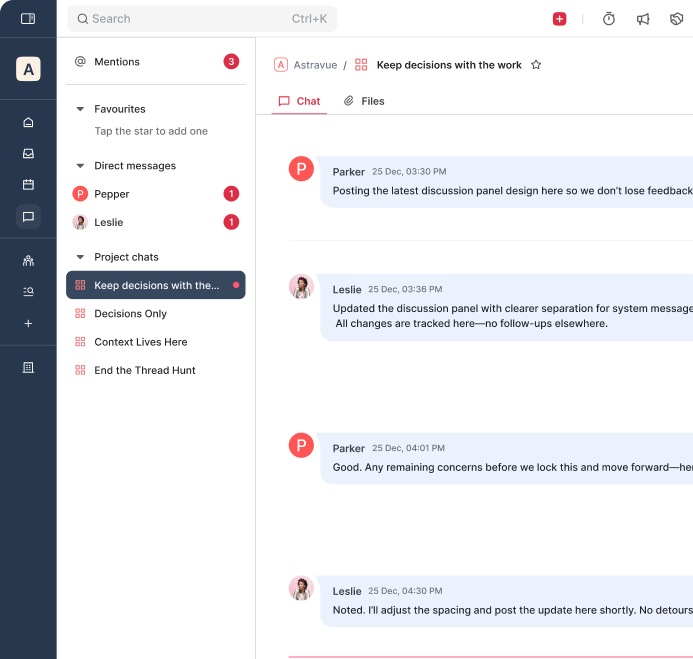Open the team members icon
The width and height of the screenshot is (693, 659).
point(28,260)
